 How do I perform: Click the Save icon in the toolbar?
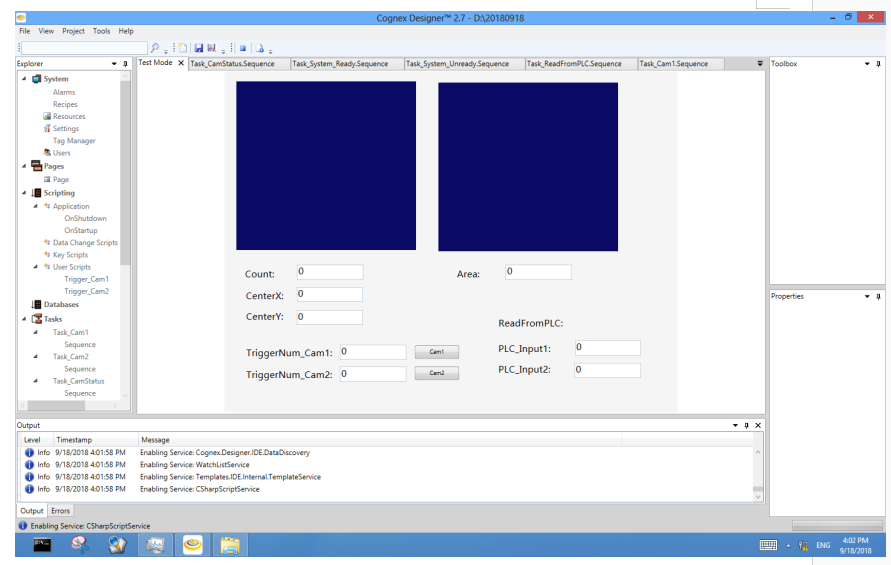[199, 47]
